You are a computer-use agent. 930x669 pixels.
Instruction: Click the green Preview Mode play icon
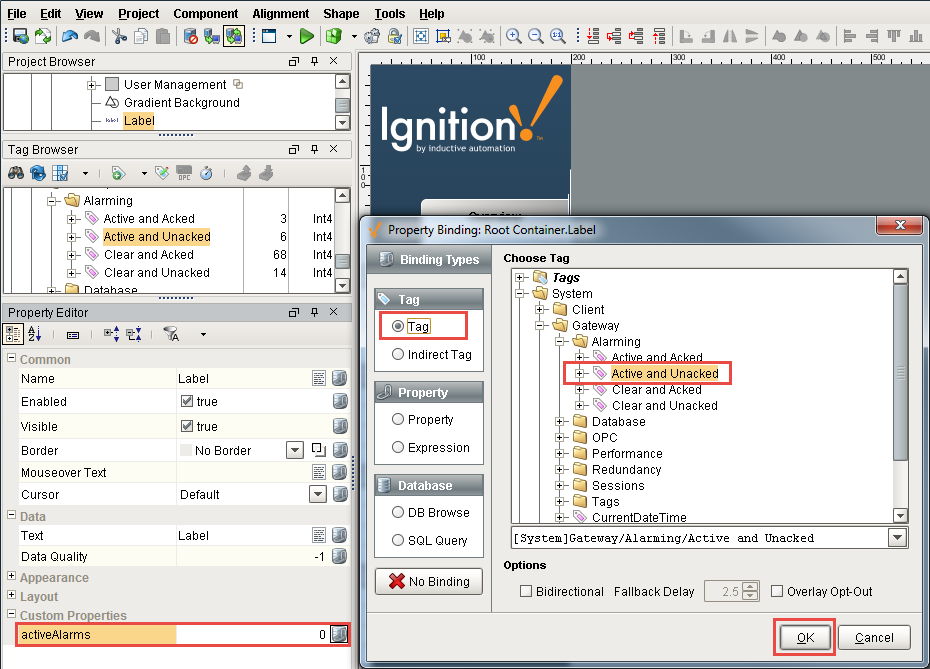tap(307, 37)
